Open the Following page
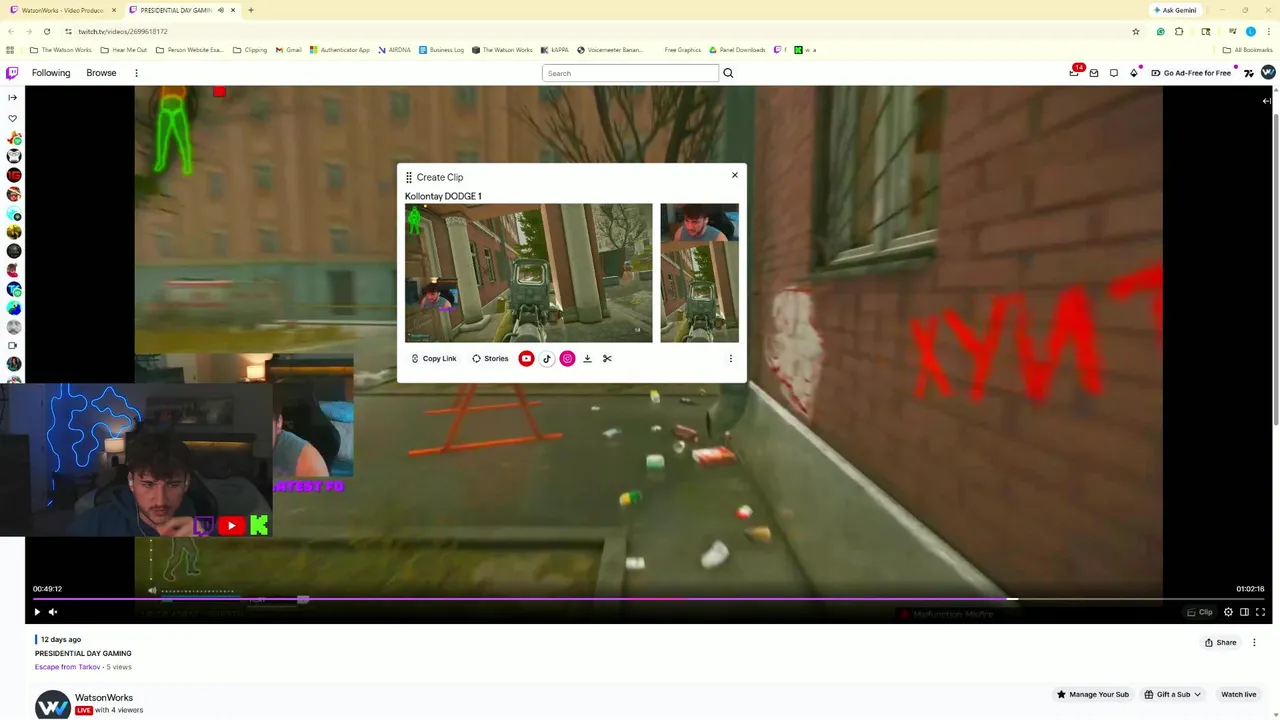Viewport: 1280px width, 720px height. pyautogui.click(x=51, y=73)
